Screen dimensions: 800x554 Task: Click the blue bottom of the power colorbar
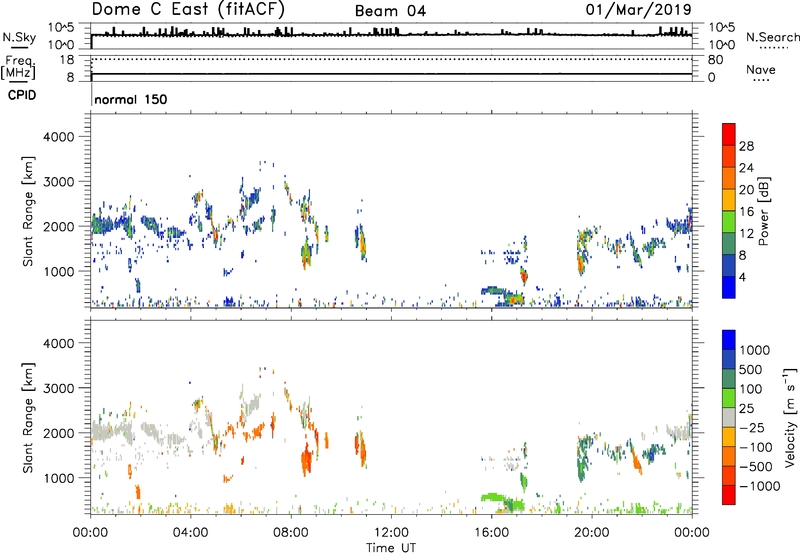(729, 287)
